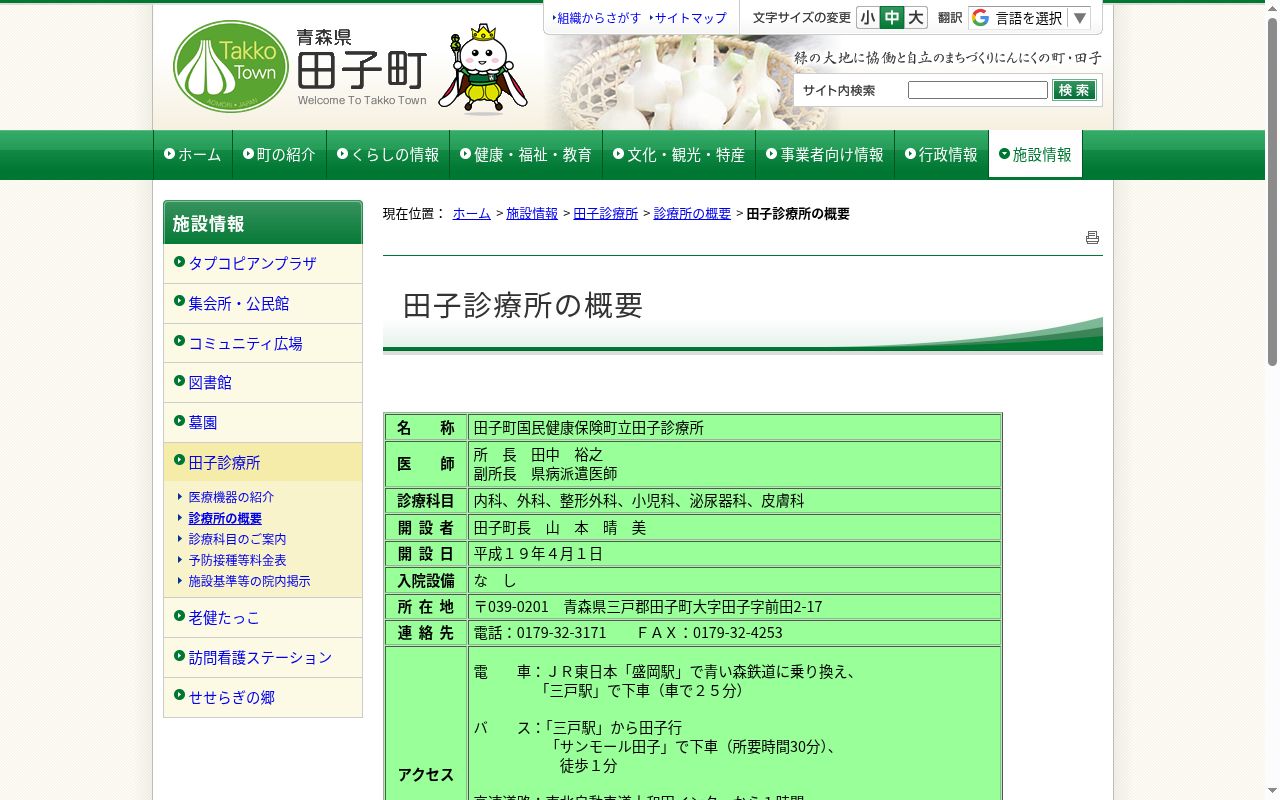Open 行政情報 navigation tab
The height and width of the screenshot is (800, 1280).
(941, 155)
